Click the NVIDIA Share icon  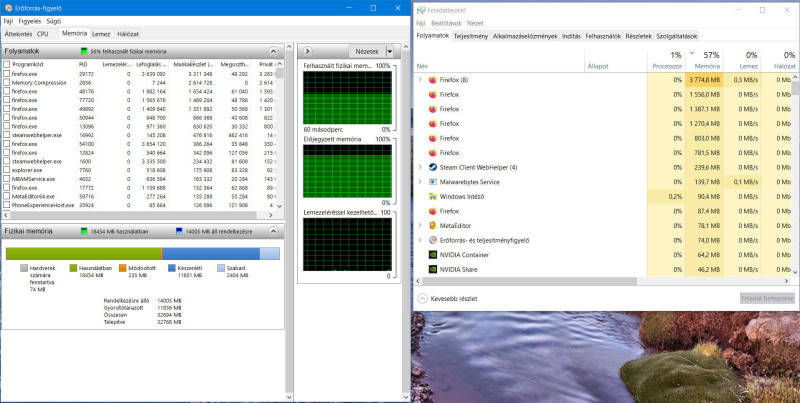coord(433,269)
